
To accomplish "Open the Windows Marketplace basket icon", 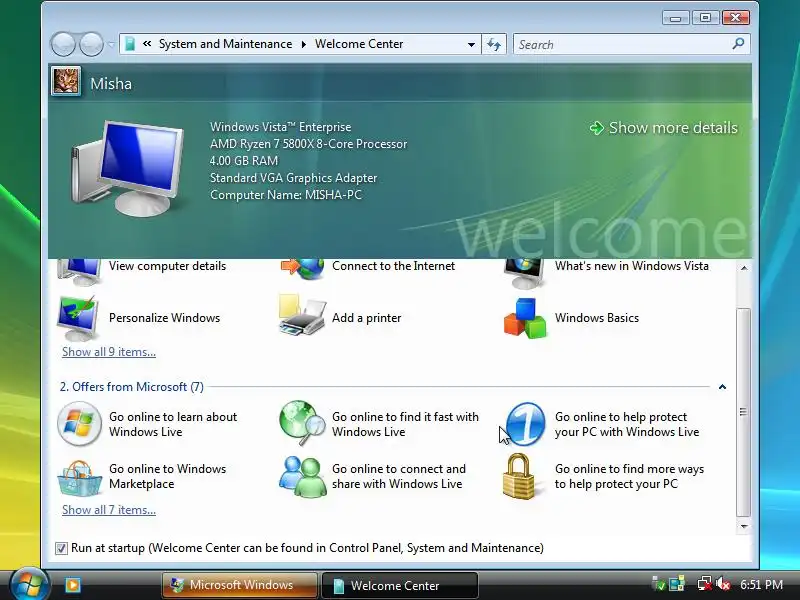I will (80, 478).
